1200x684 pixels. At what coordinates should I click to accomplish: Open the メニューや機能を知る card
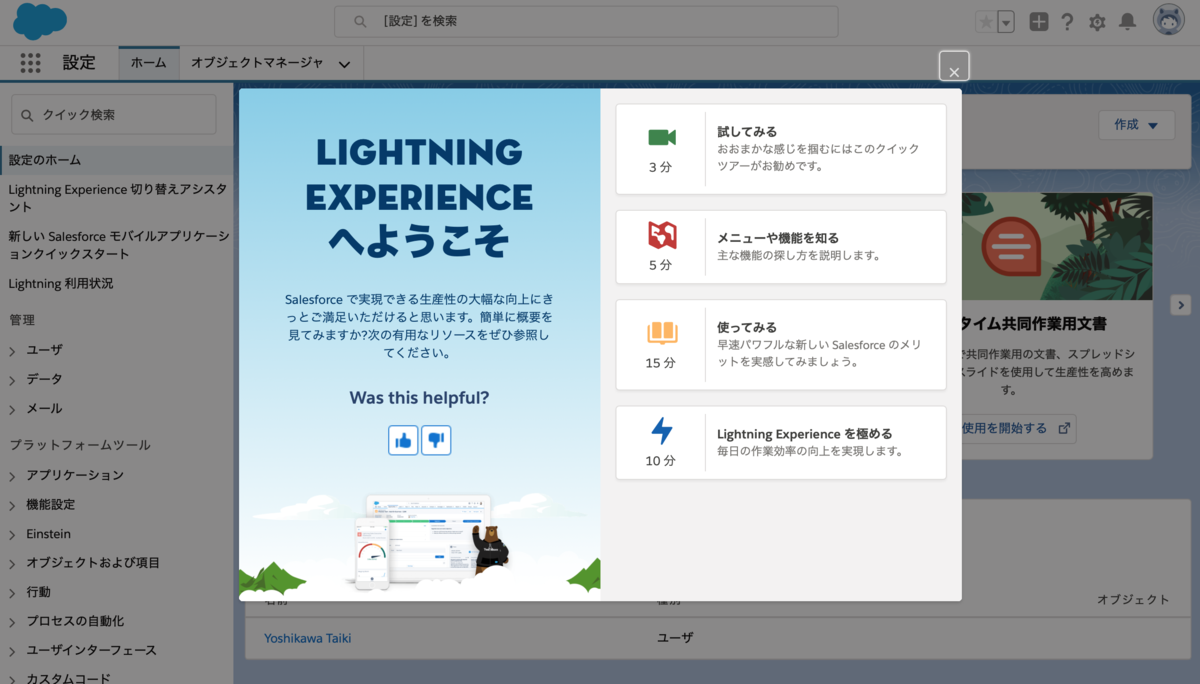click(x=781, y=246)
